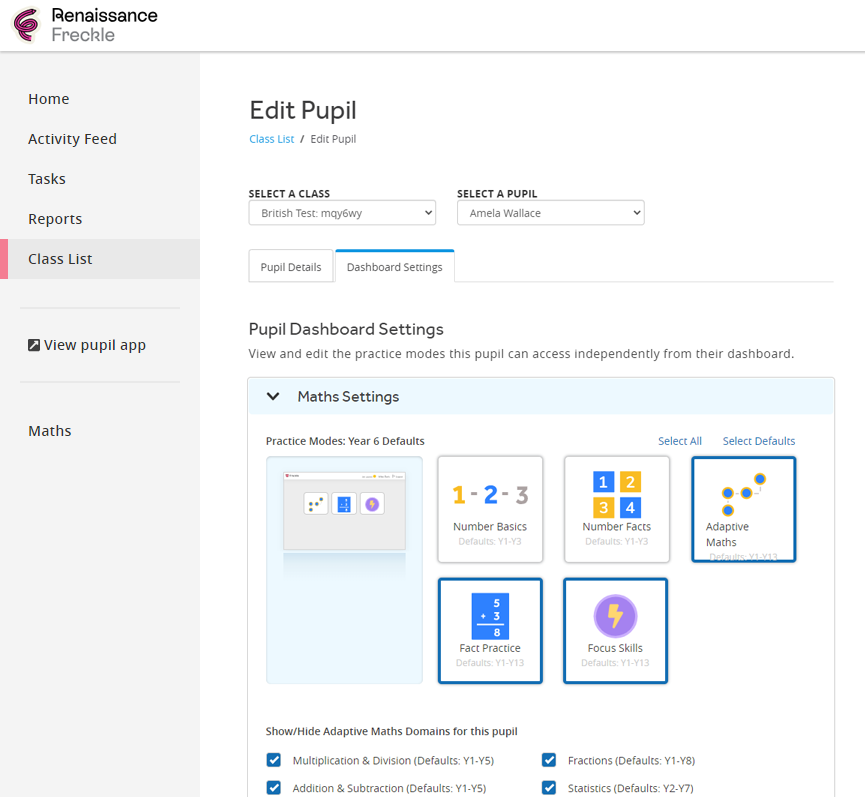Click the Edit Pupil breadcrumb text
Image resolution: width=865 pixels, height=797 pixels.
[x=333, y=139]
